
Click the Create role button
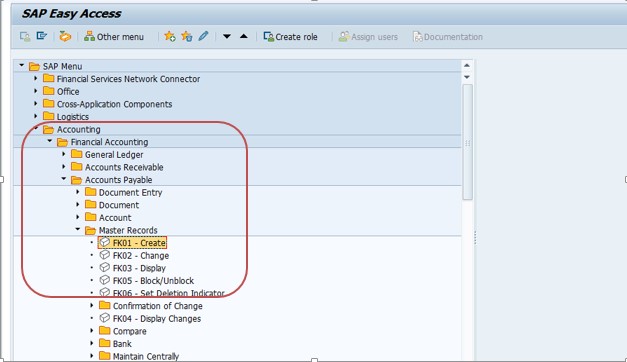290,37
